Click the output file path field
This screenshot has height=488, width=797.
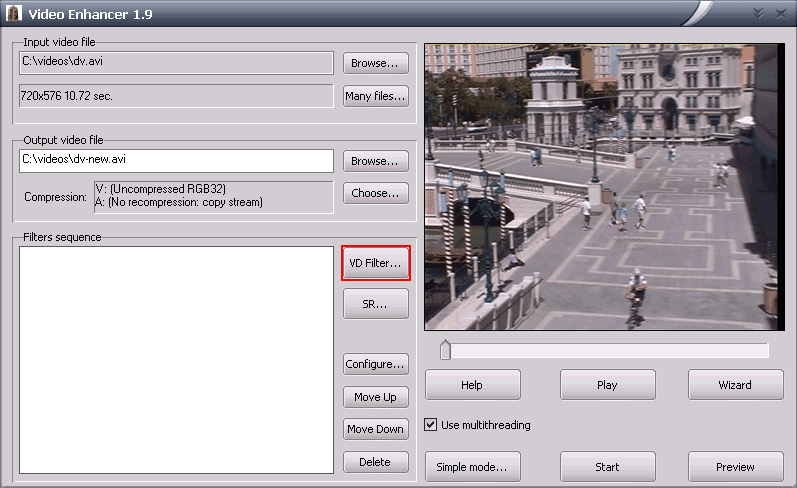[x=176, y=161]
